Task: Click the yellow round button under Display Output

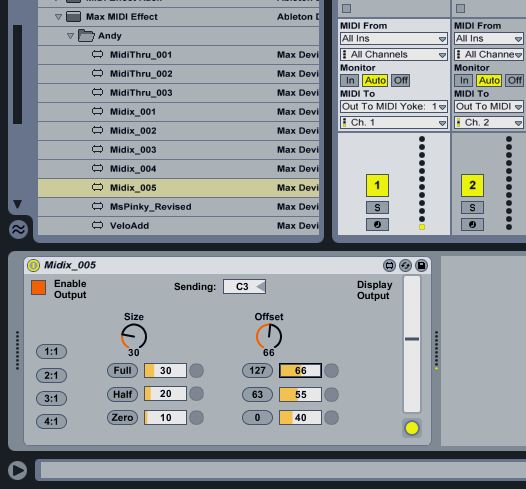Action: click(412, 428)
